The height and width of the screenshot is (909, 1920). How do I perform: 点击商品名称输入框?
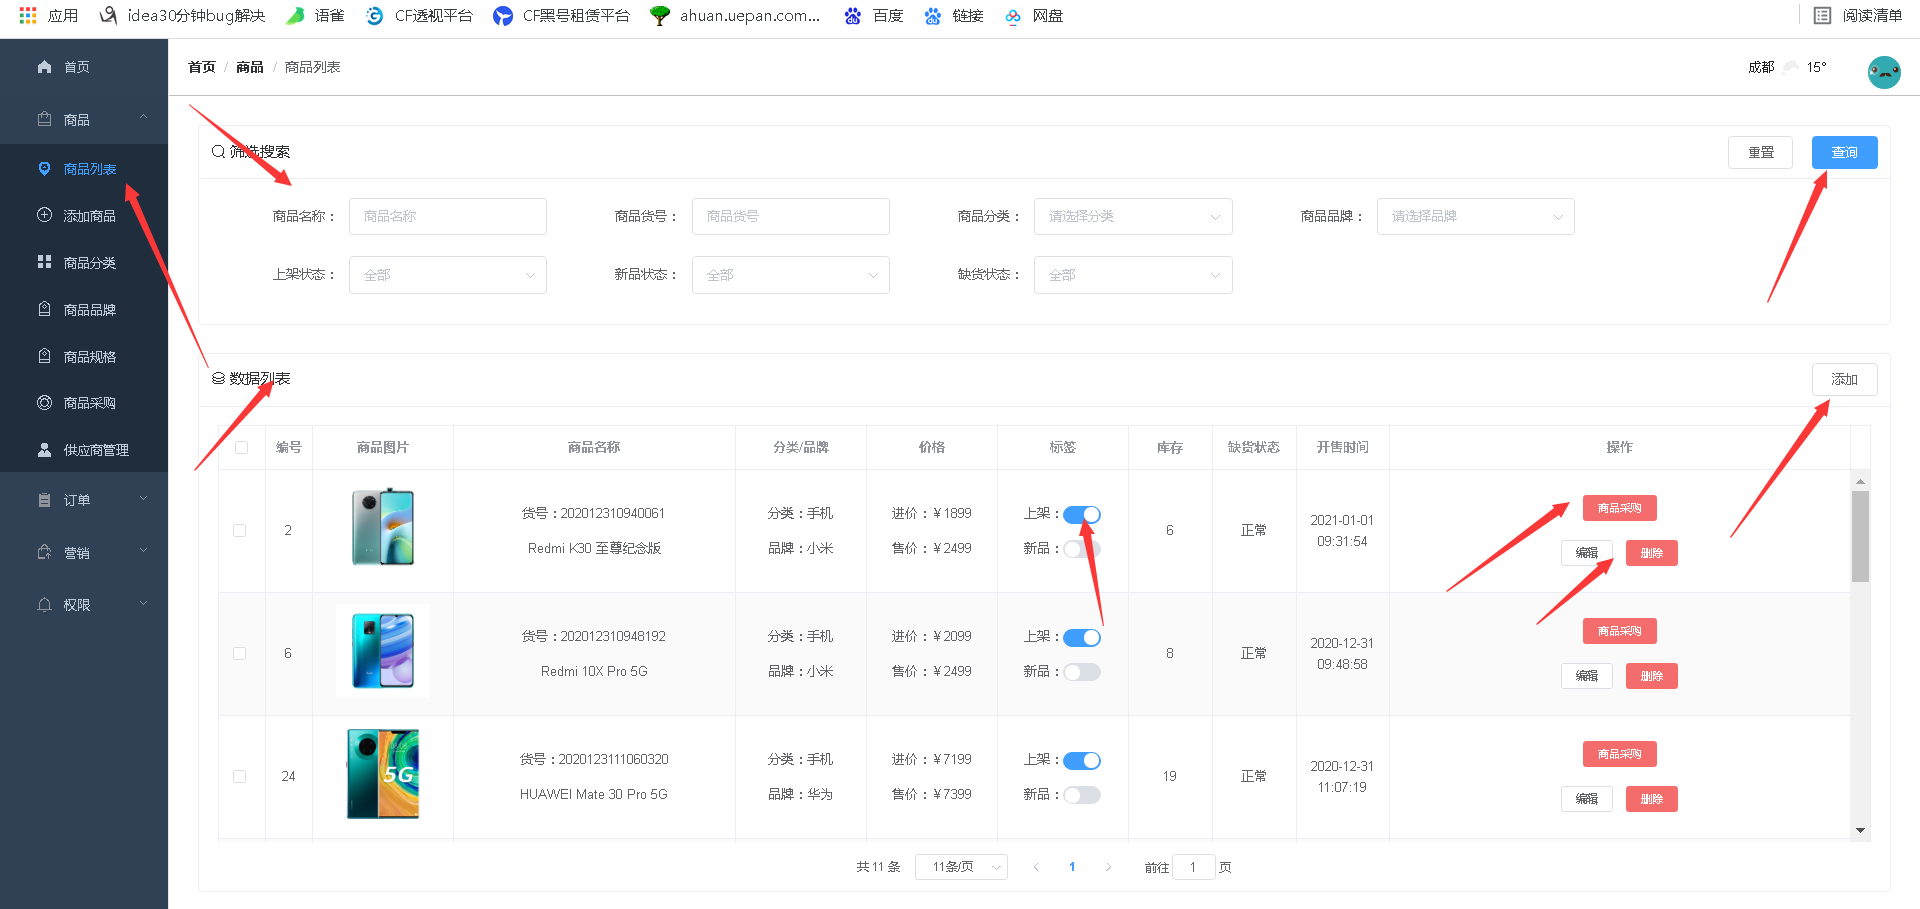click(x=447, y=216)
